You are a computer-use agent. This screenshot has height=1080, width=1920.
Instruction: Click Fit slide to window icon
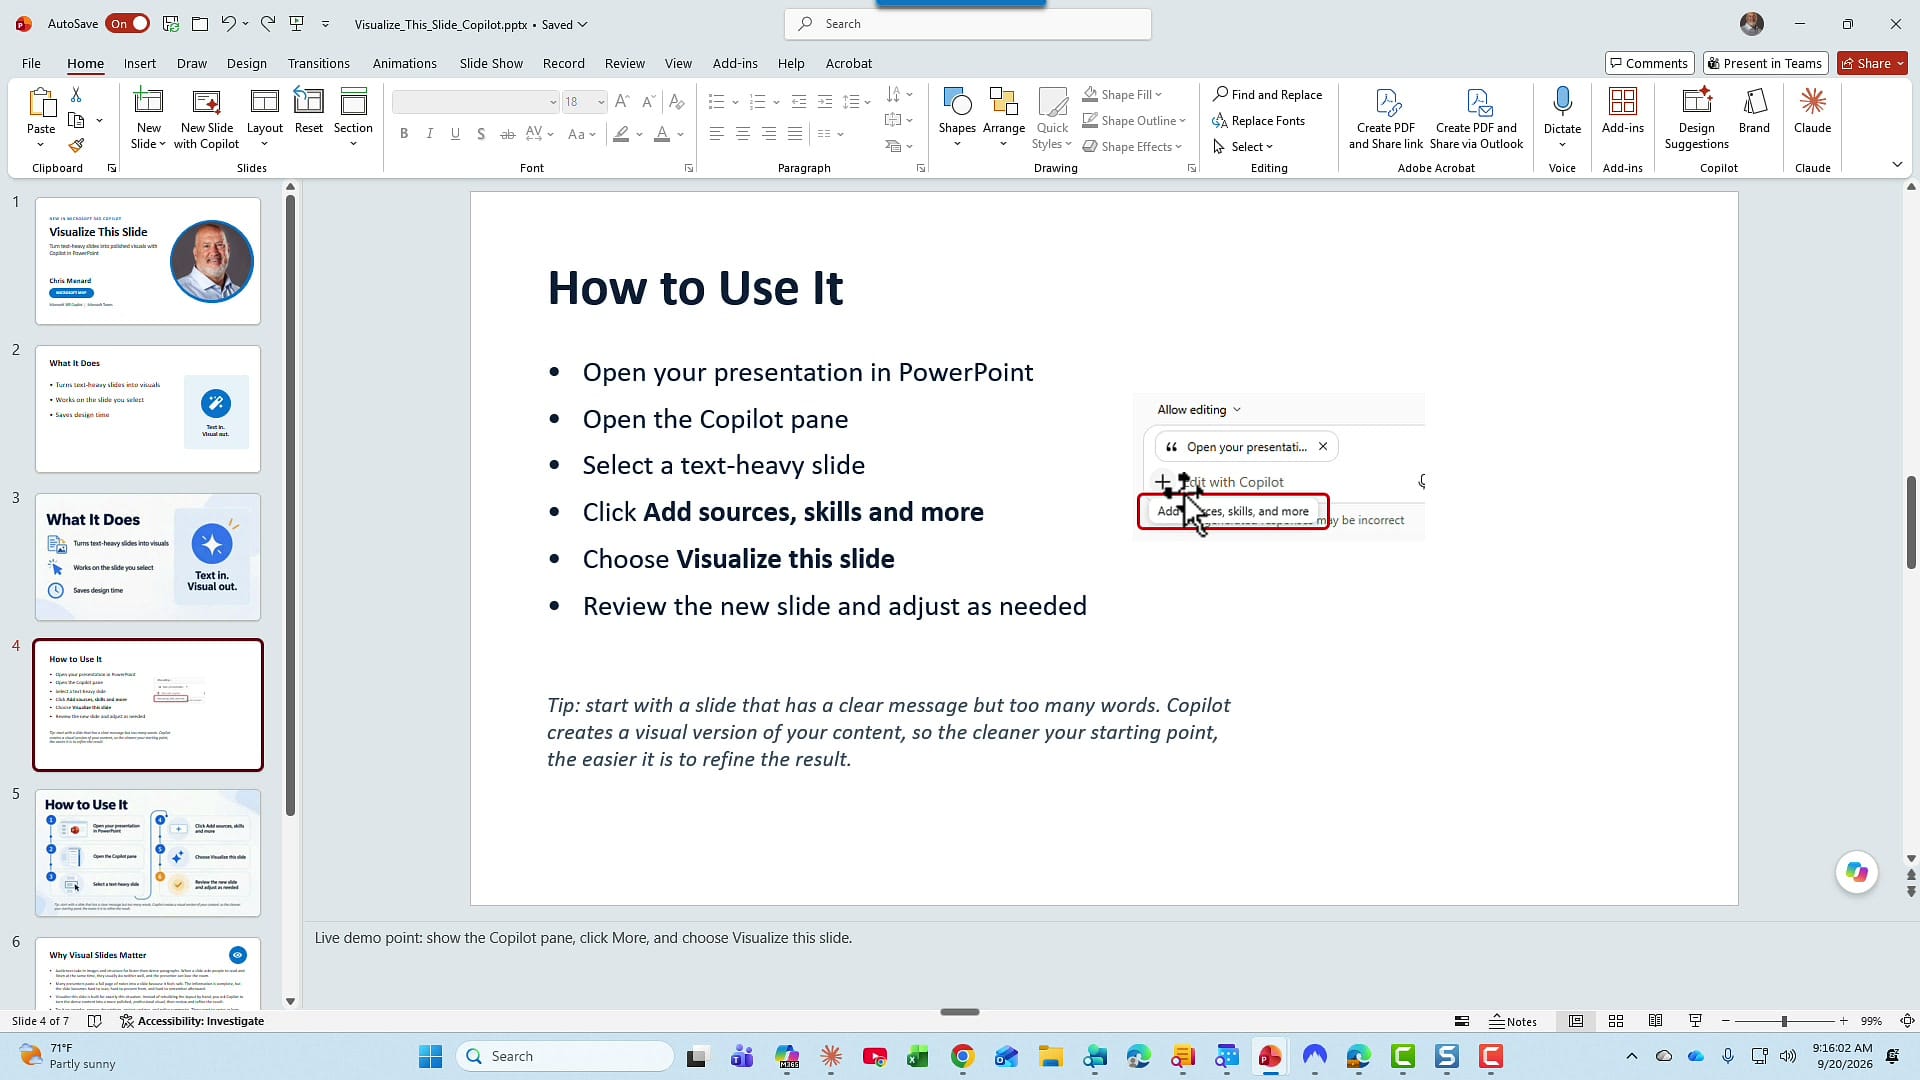click(x=1907, y=1021)
